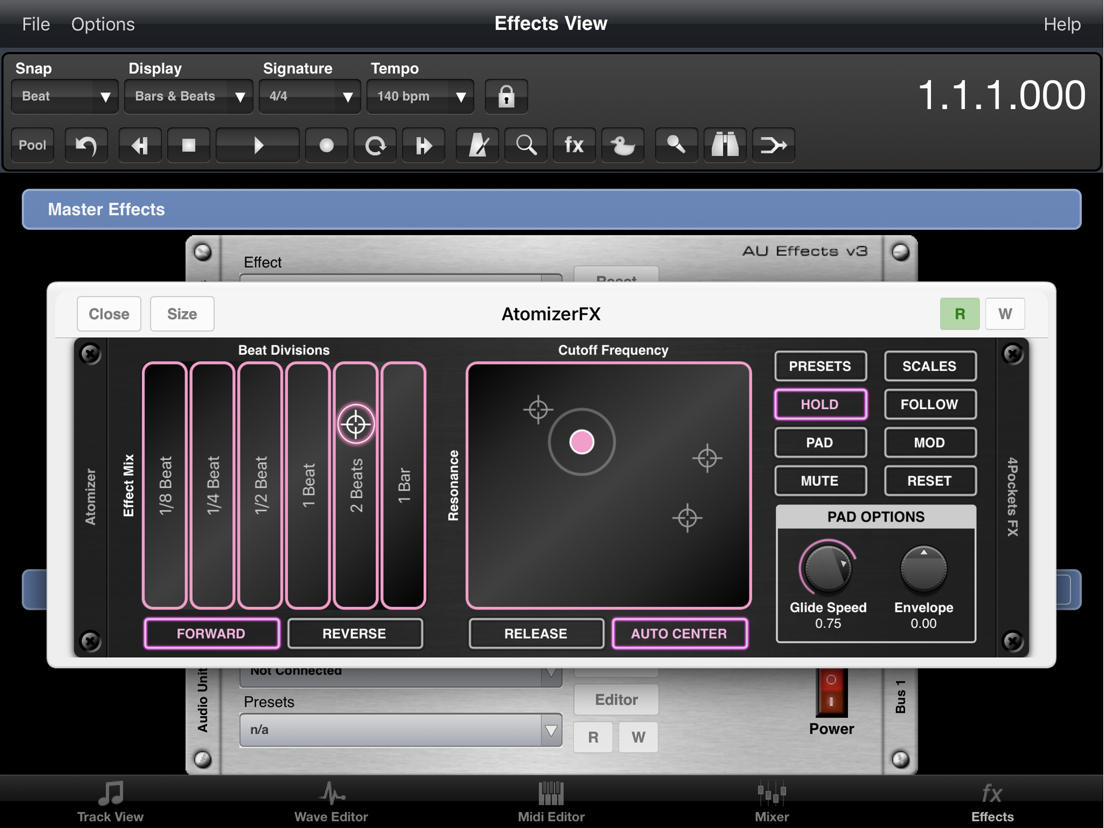
Task: Open the magnifier zoom tool
Action: click(x=526, y=145)
